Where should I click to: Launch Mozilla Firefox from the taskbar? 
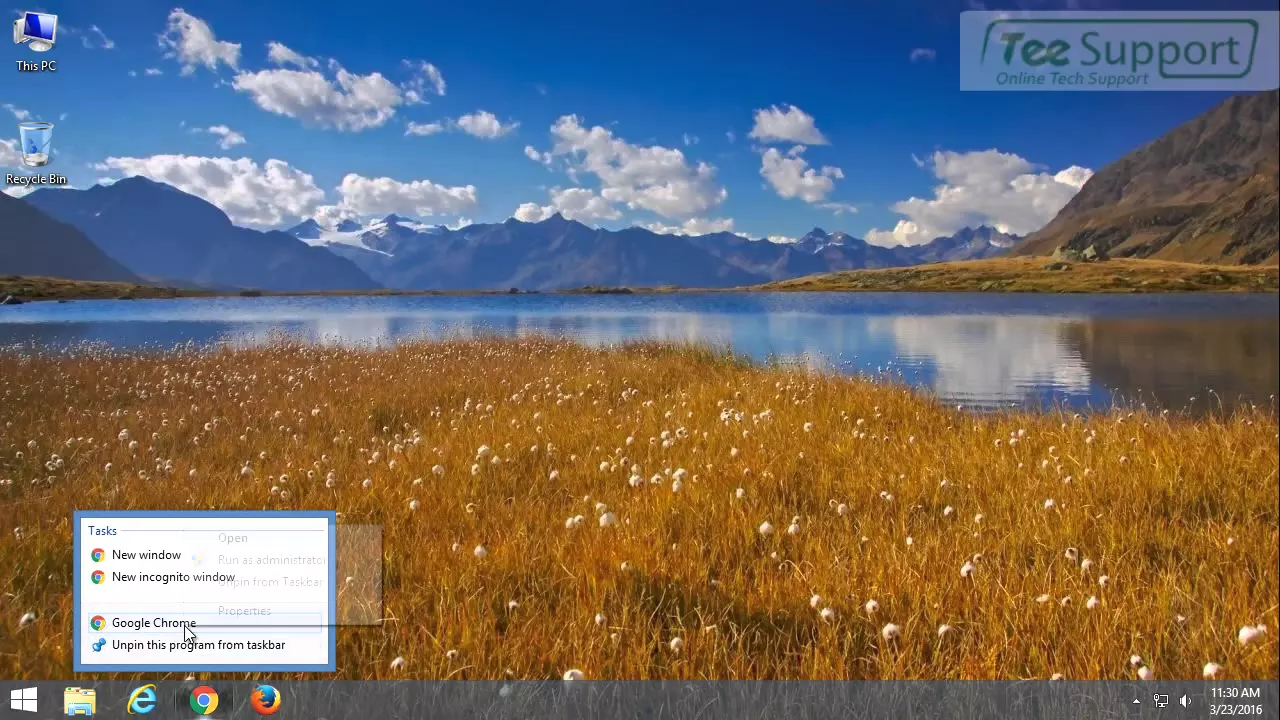coord(266,700)
